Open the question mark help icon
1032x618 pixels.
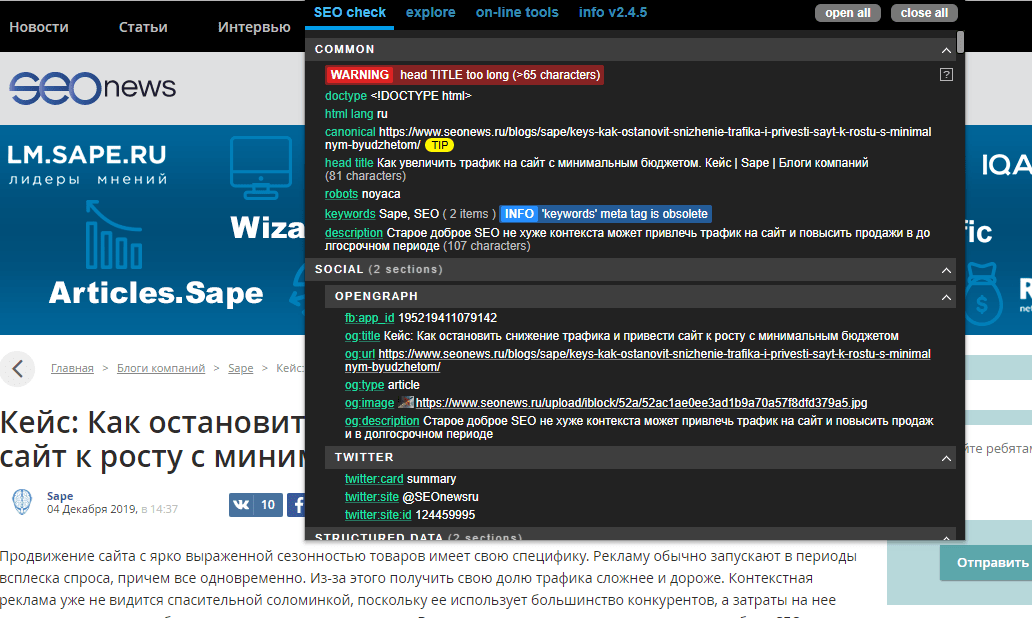point(946,75)
